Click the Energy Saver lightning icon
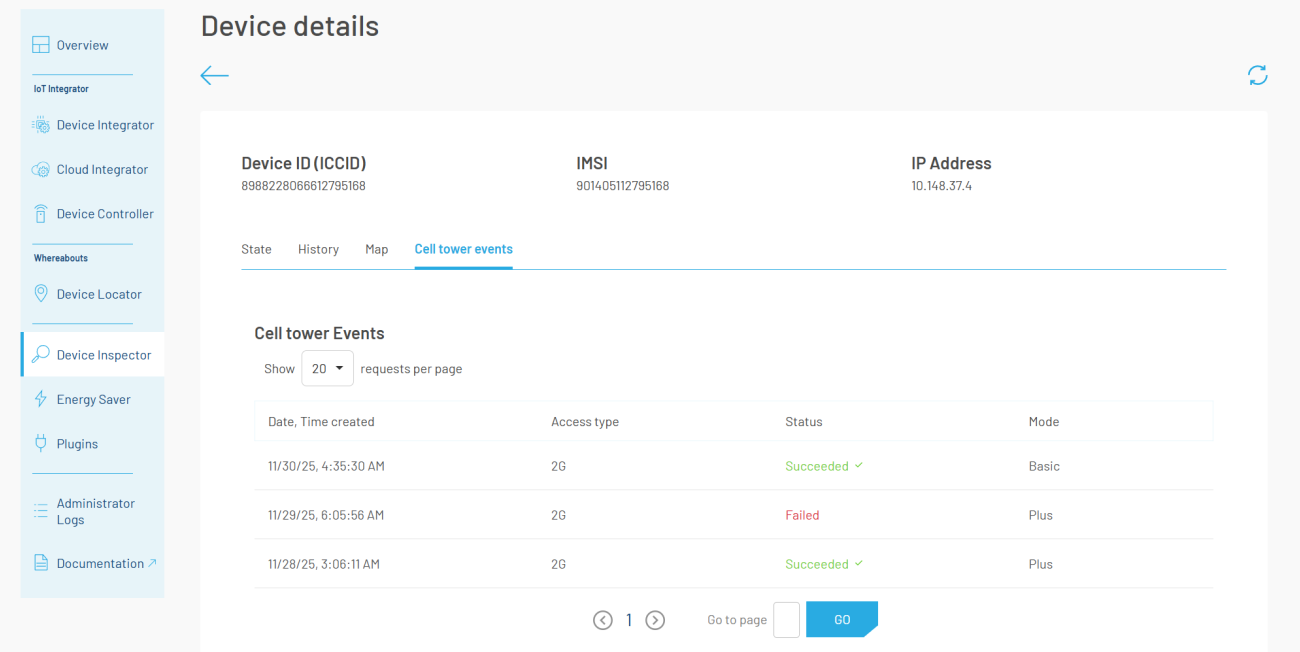Screen dimensions: 1300x652 tap(41, 399)
